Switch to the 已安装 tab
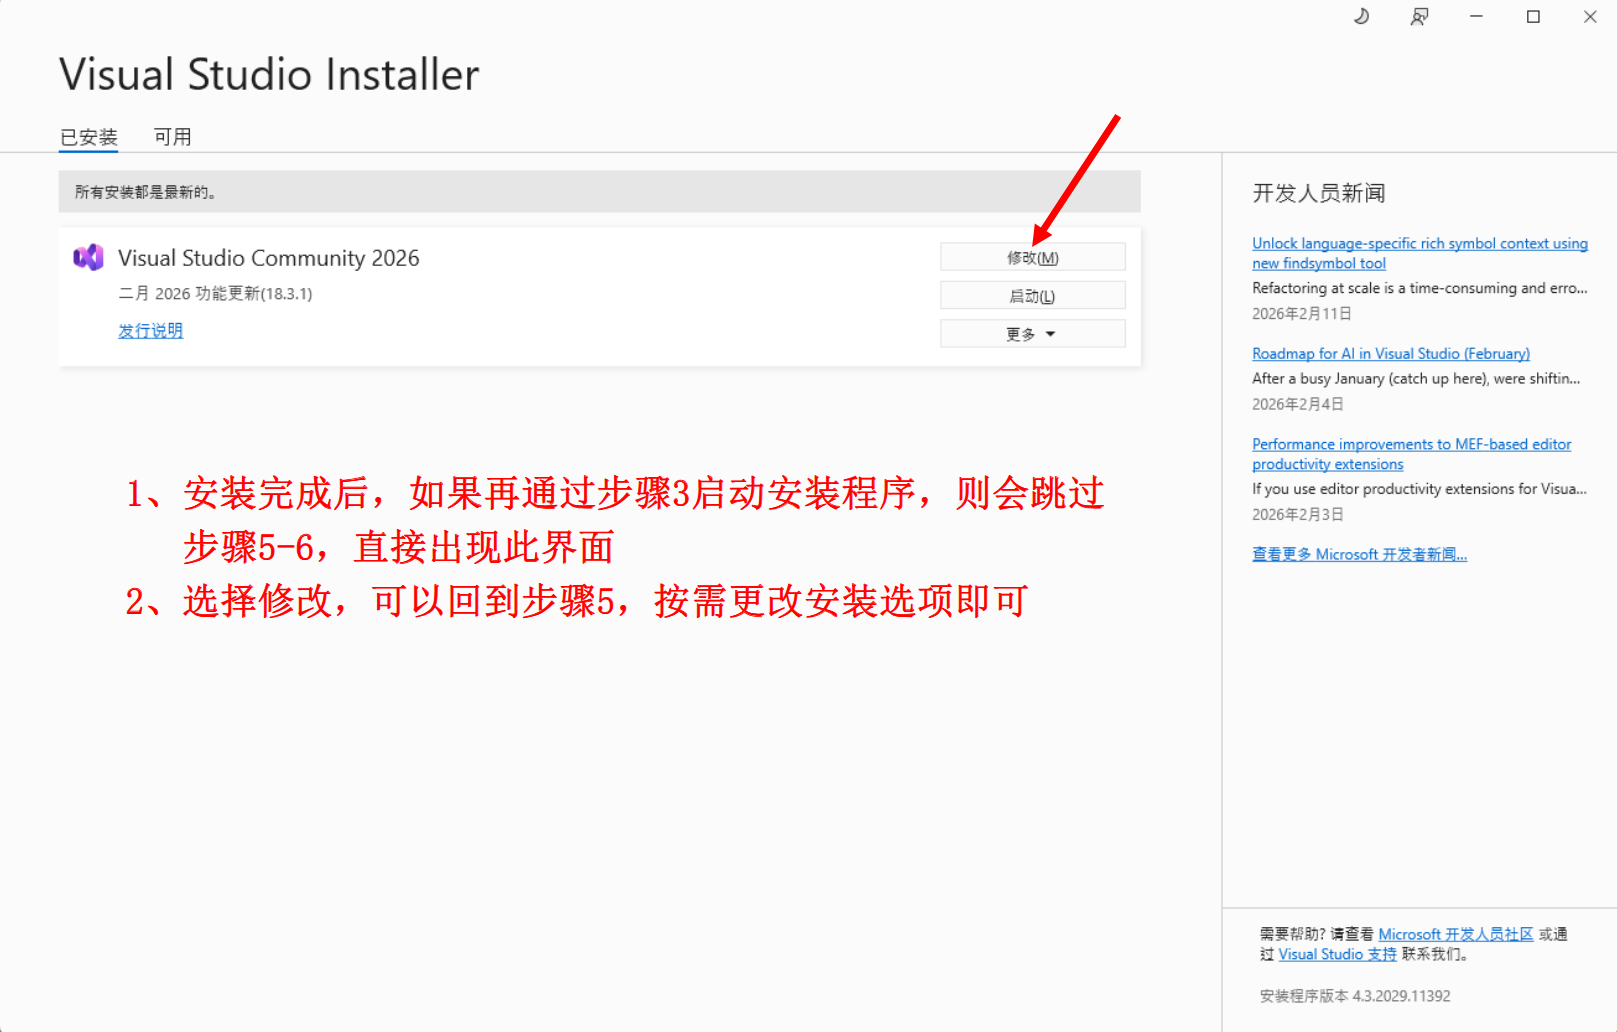 tap(89, 137)
